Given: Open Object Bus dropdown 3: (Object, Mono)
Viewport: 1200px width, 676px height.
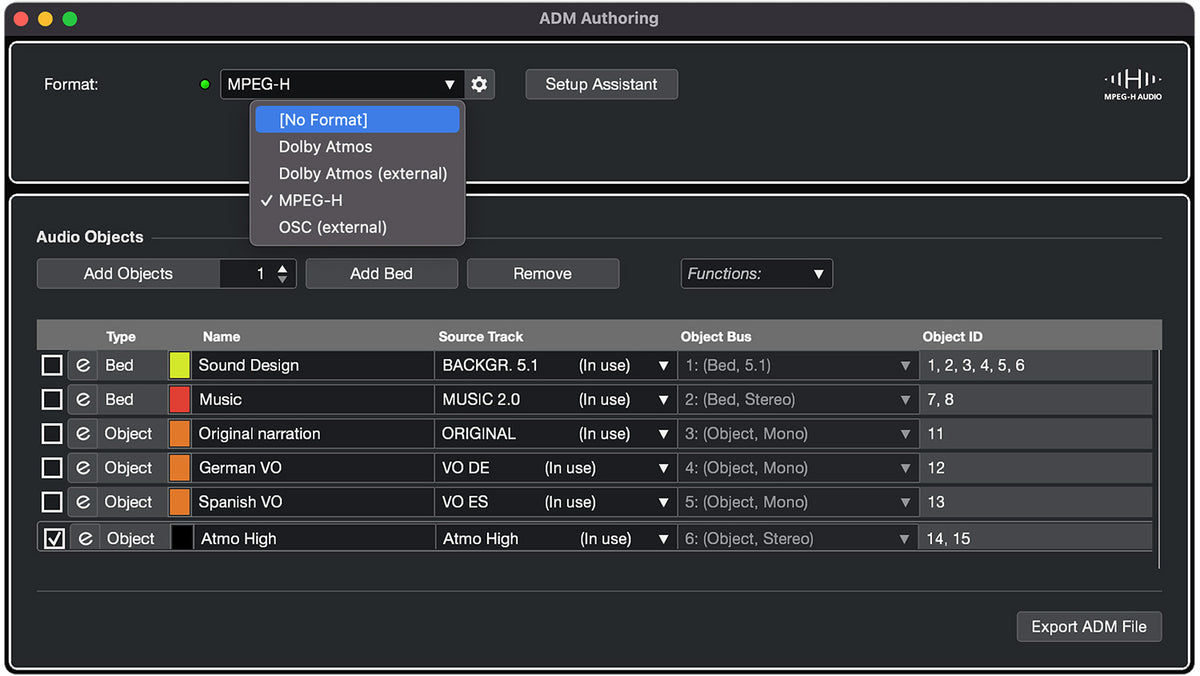Looking at the screenshot, I should 798,434.
